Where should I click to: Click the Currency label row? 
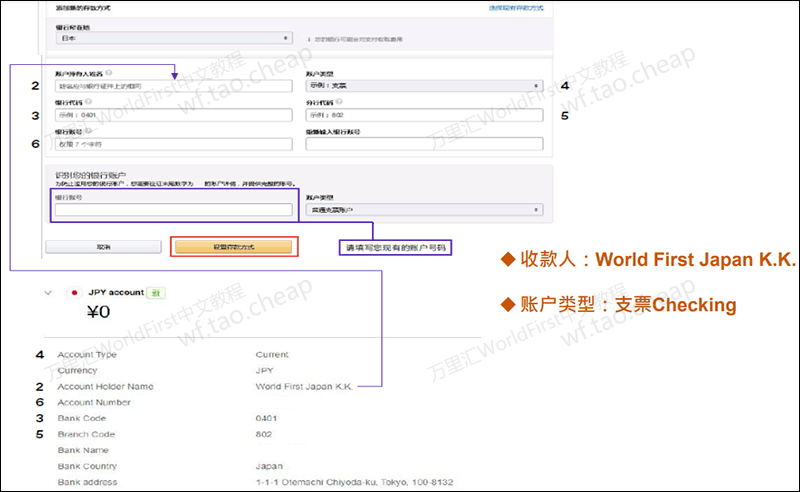(77, 371)
